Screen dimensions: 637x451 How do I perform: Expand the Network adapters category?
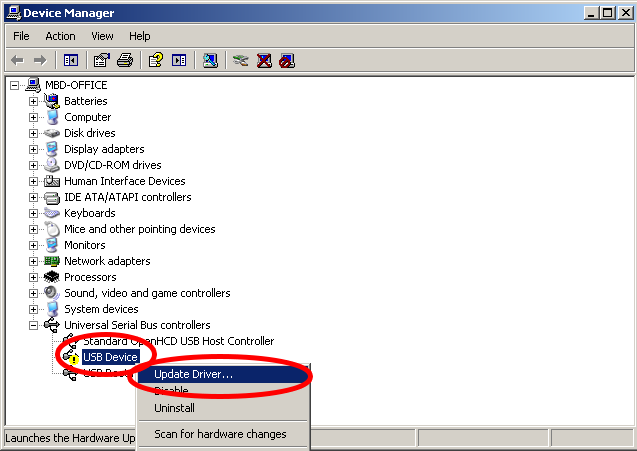point(33,261)
